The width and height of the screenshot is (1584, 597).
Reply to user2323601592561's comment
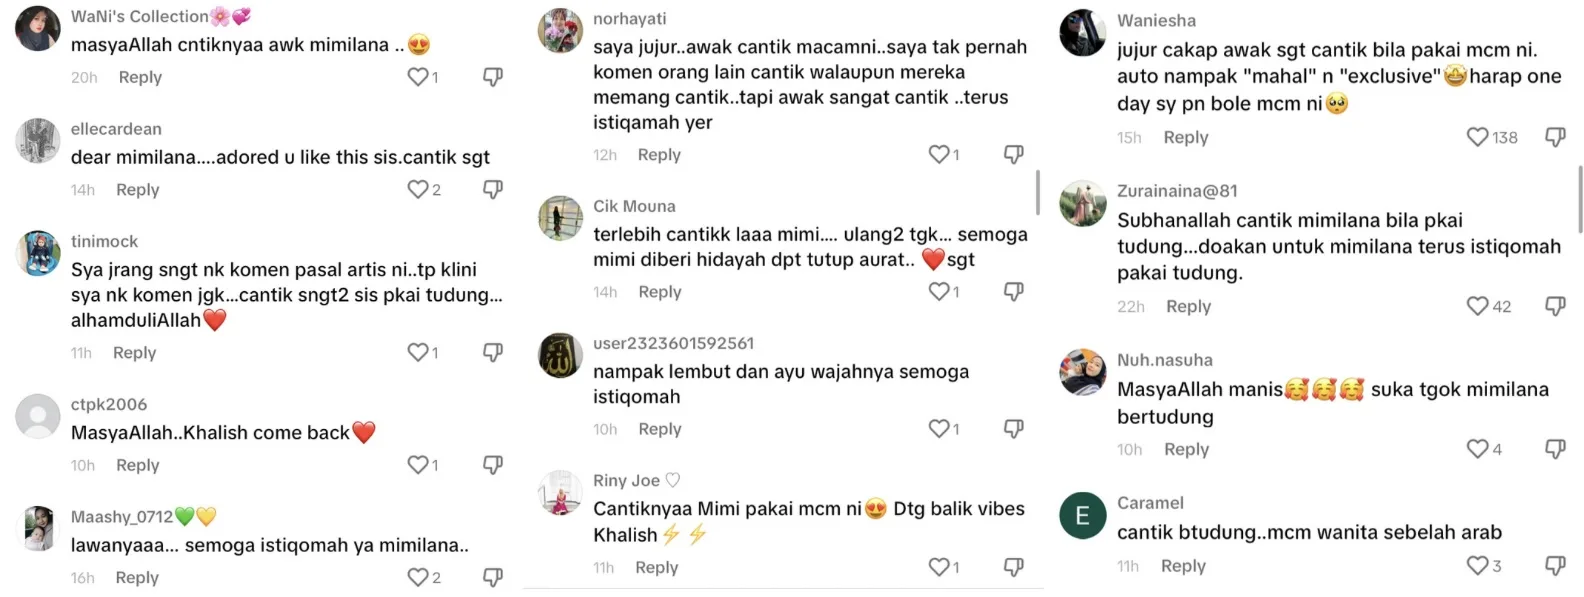660,429
